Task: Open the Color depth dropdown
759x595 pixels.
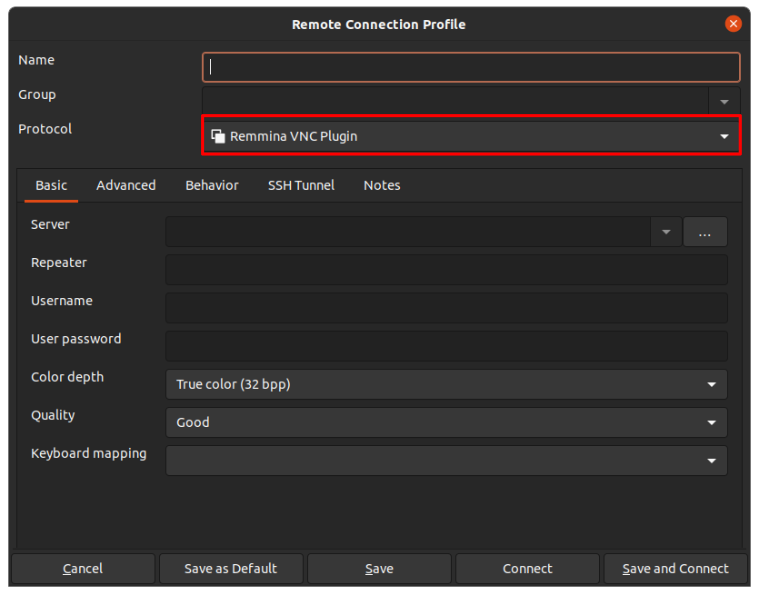Action: tap(446, 384)
